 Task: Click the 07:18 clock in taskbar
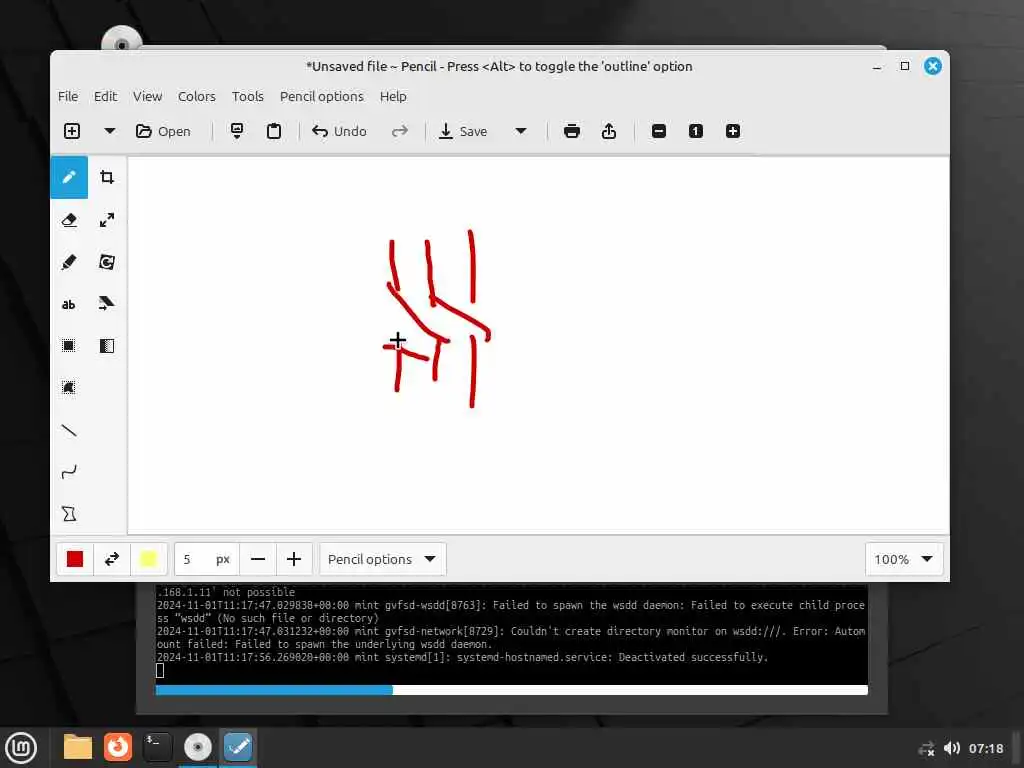point(986,748)
